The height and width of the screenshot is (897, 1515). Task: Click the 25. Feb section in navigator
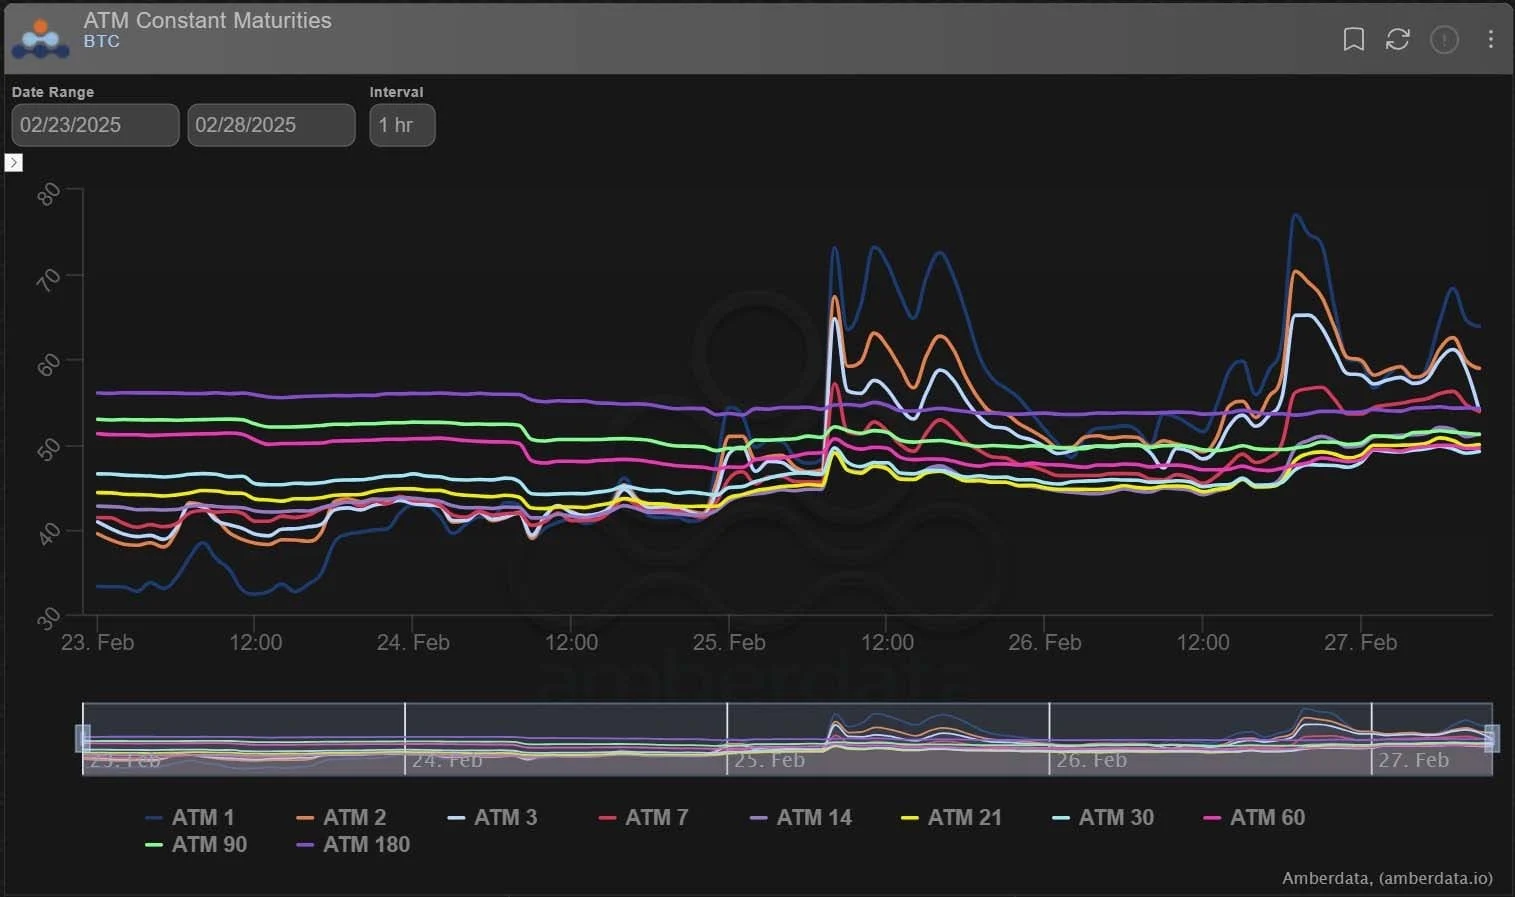[x=888, y=739]
